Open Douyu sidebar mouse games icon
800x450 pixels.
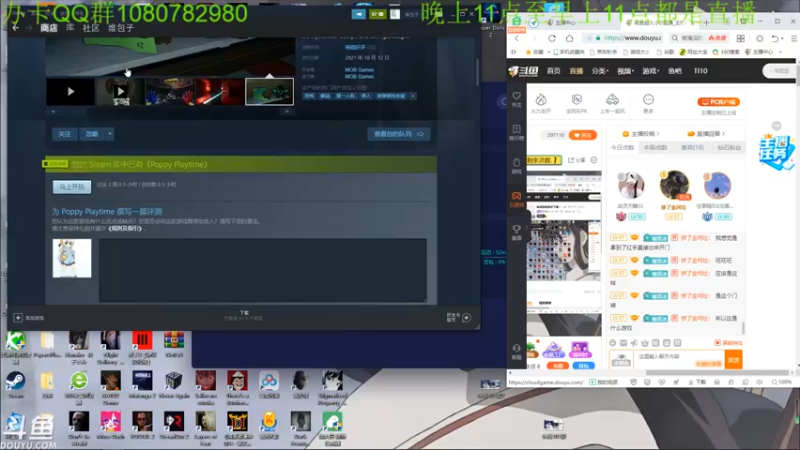click(x=516, y=163)
